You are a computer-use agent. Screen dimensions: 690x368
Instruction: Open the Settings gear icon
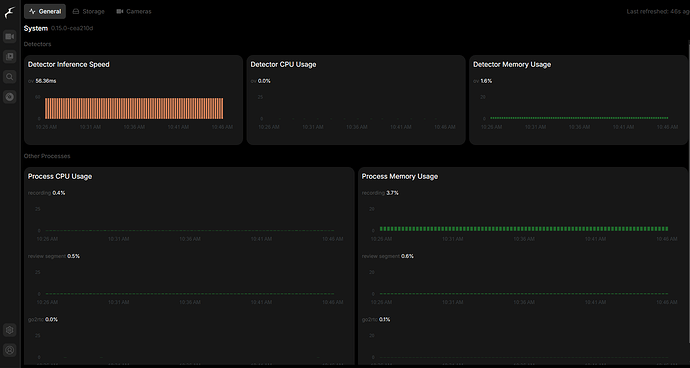[10, 330]
